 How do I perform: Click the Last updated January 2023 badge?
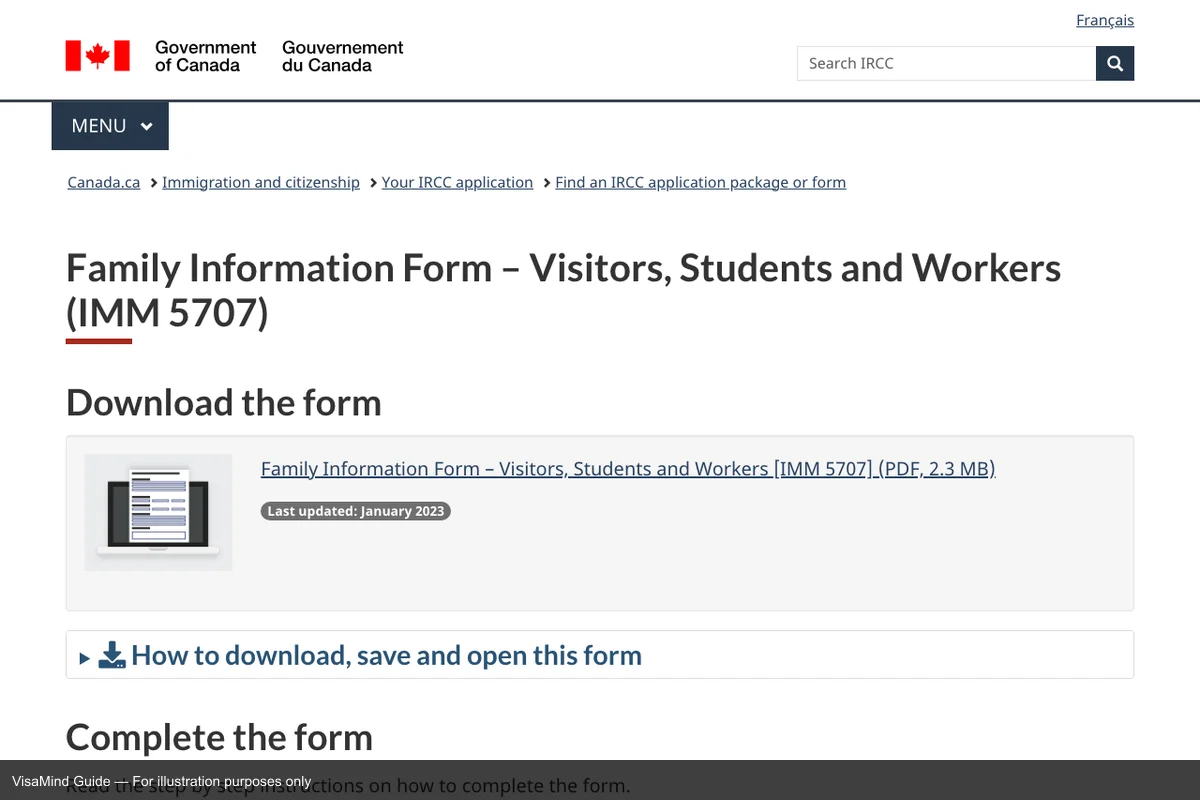click(355, 511)
